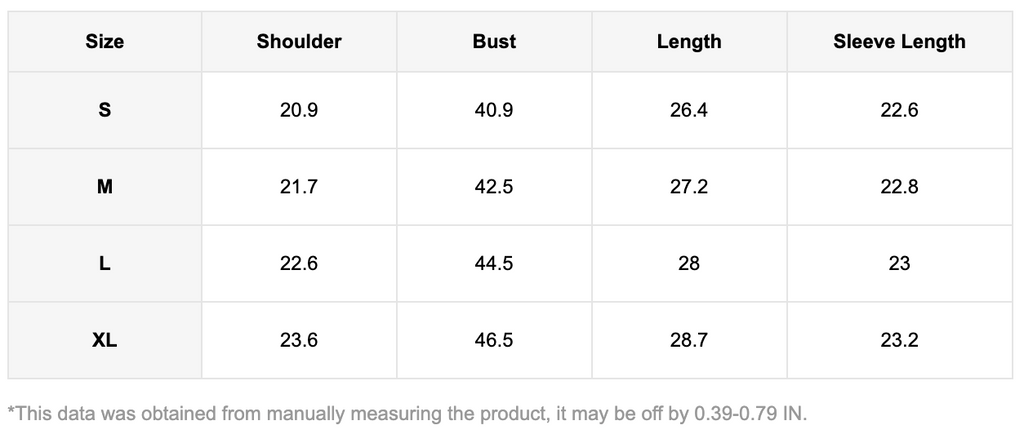This screenshot has width=1024, height=434.
Task: Click the 44.5 bust cell for L
Action: [x=494, y=263]
